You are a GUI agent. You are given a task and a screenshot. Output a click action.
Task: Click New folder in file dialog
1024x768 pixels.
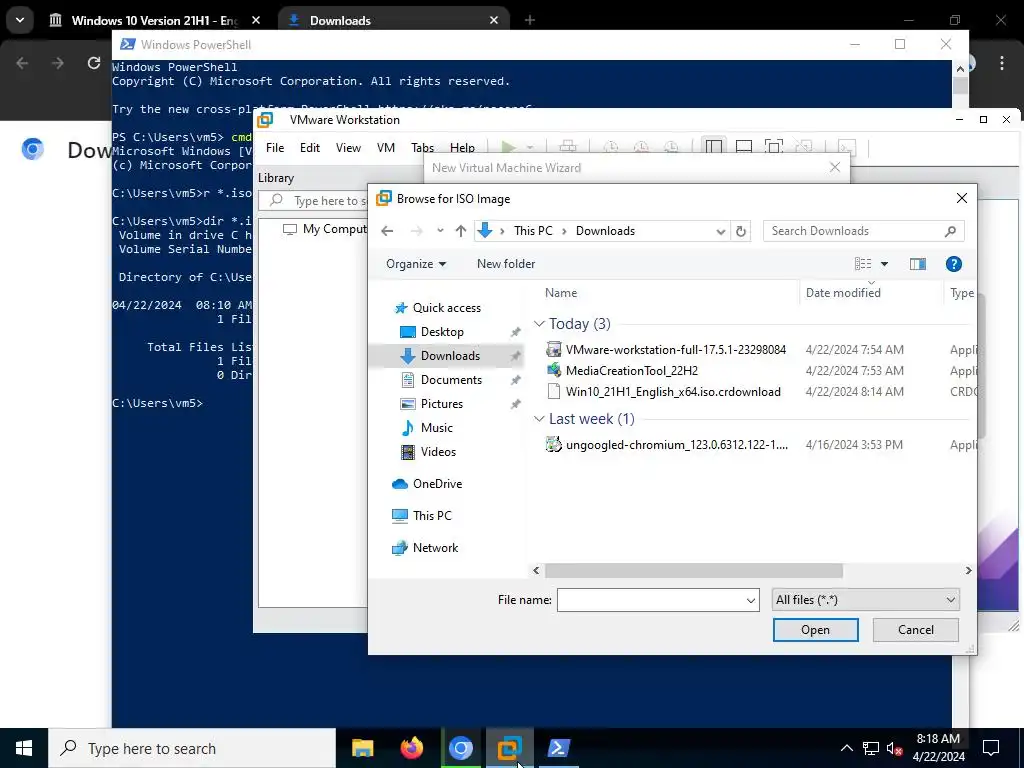click(505, 264)
